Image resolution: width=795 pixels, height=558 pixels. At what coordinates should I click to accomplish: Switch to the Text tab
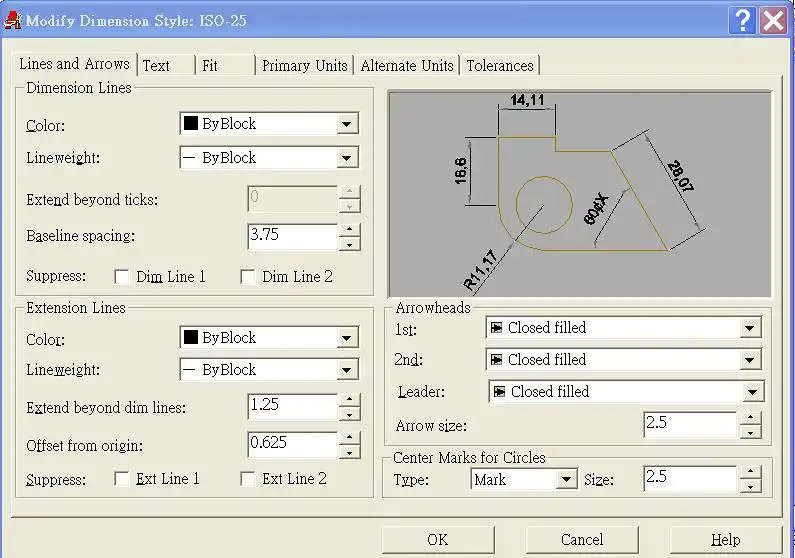tap(165, 65)
